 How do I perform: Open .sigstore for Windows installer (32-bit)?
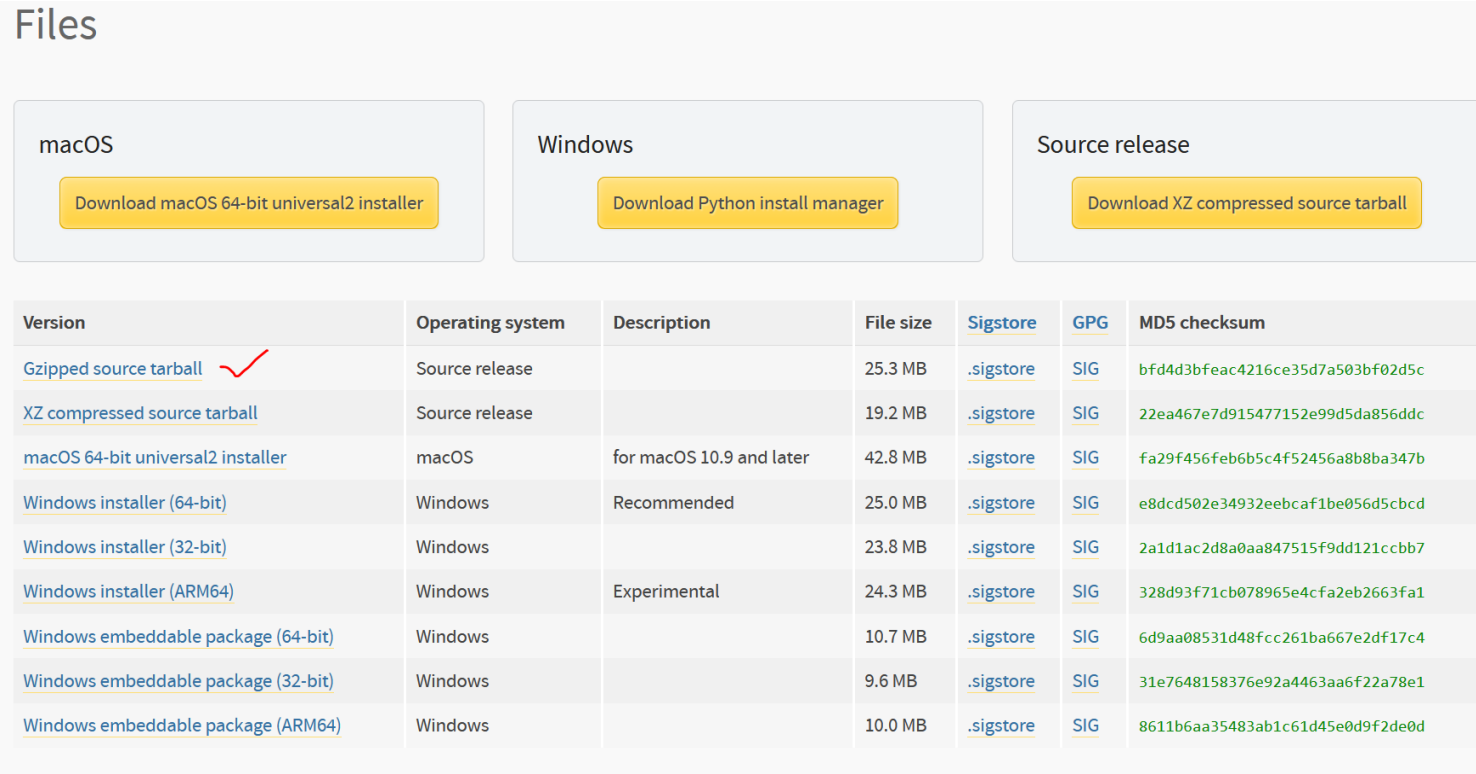(1001, 547)
